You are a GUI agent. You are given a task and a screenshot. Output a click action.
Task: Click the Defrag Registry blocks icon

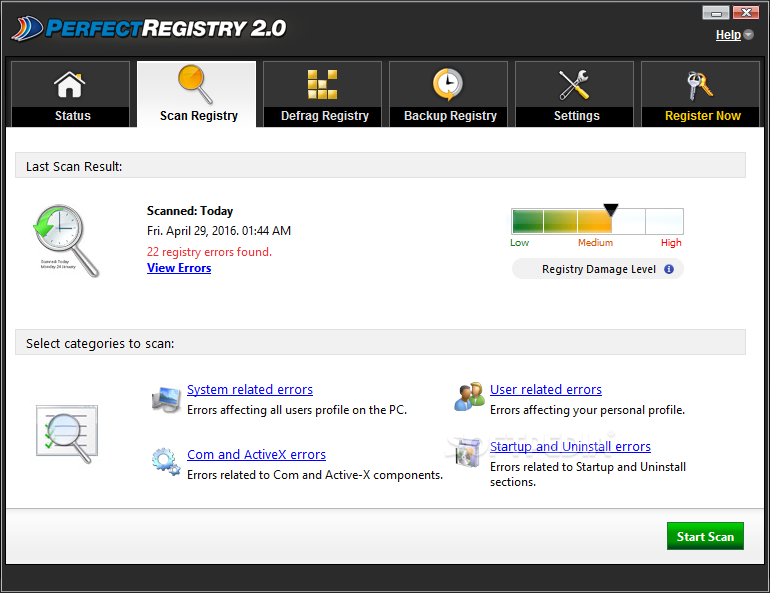click(x=322, y=84)
